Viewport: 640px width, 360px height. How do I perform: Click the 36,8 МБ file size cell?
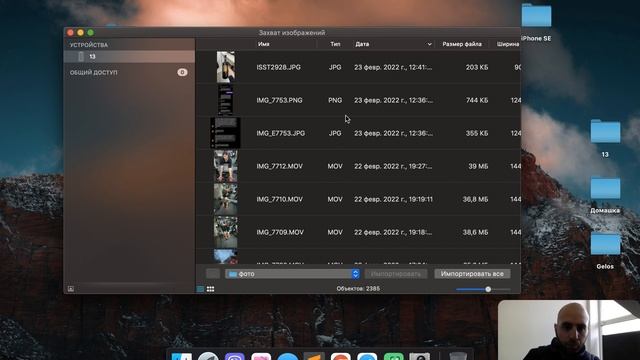(475, 200)
